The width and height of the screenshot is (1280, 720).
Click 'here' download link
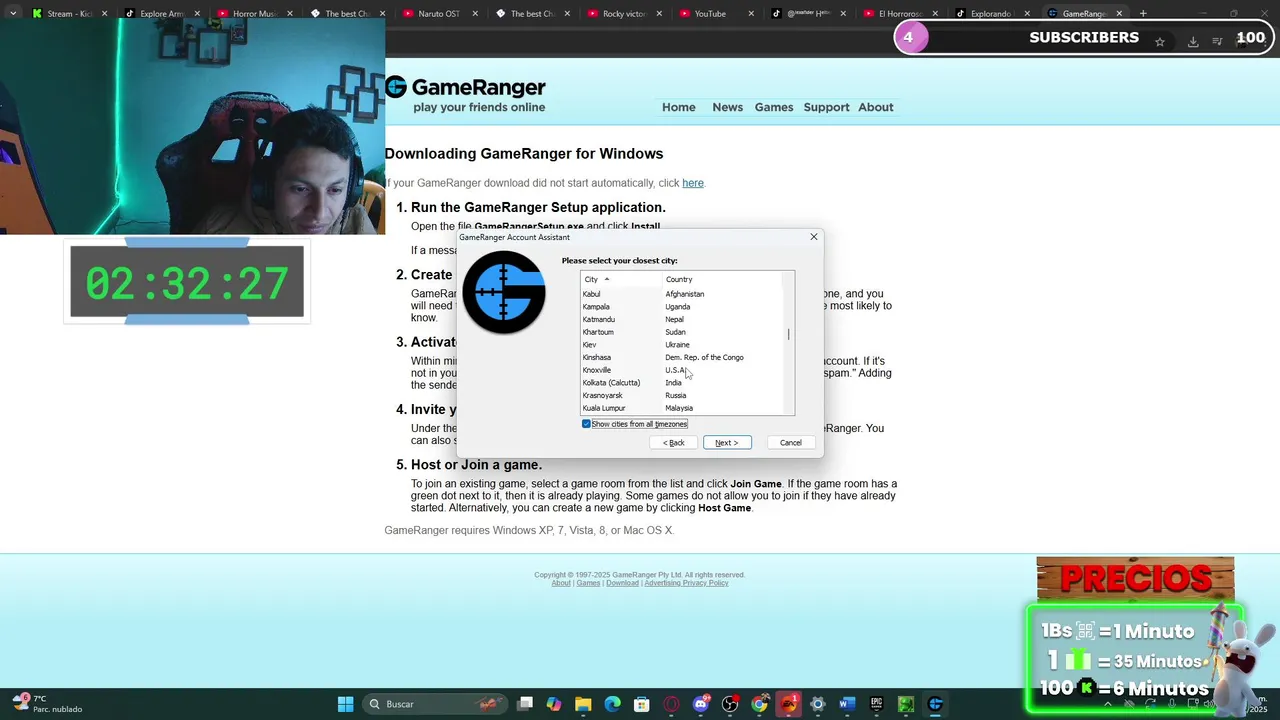click(693, 183)
